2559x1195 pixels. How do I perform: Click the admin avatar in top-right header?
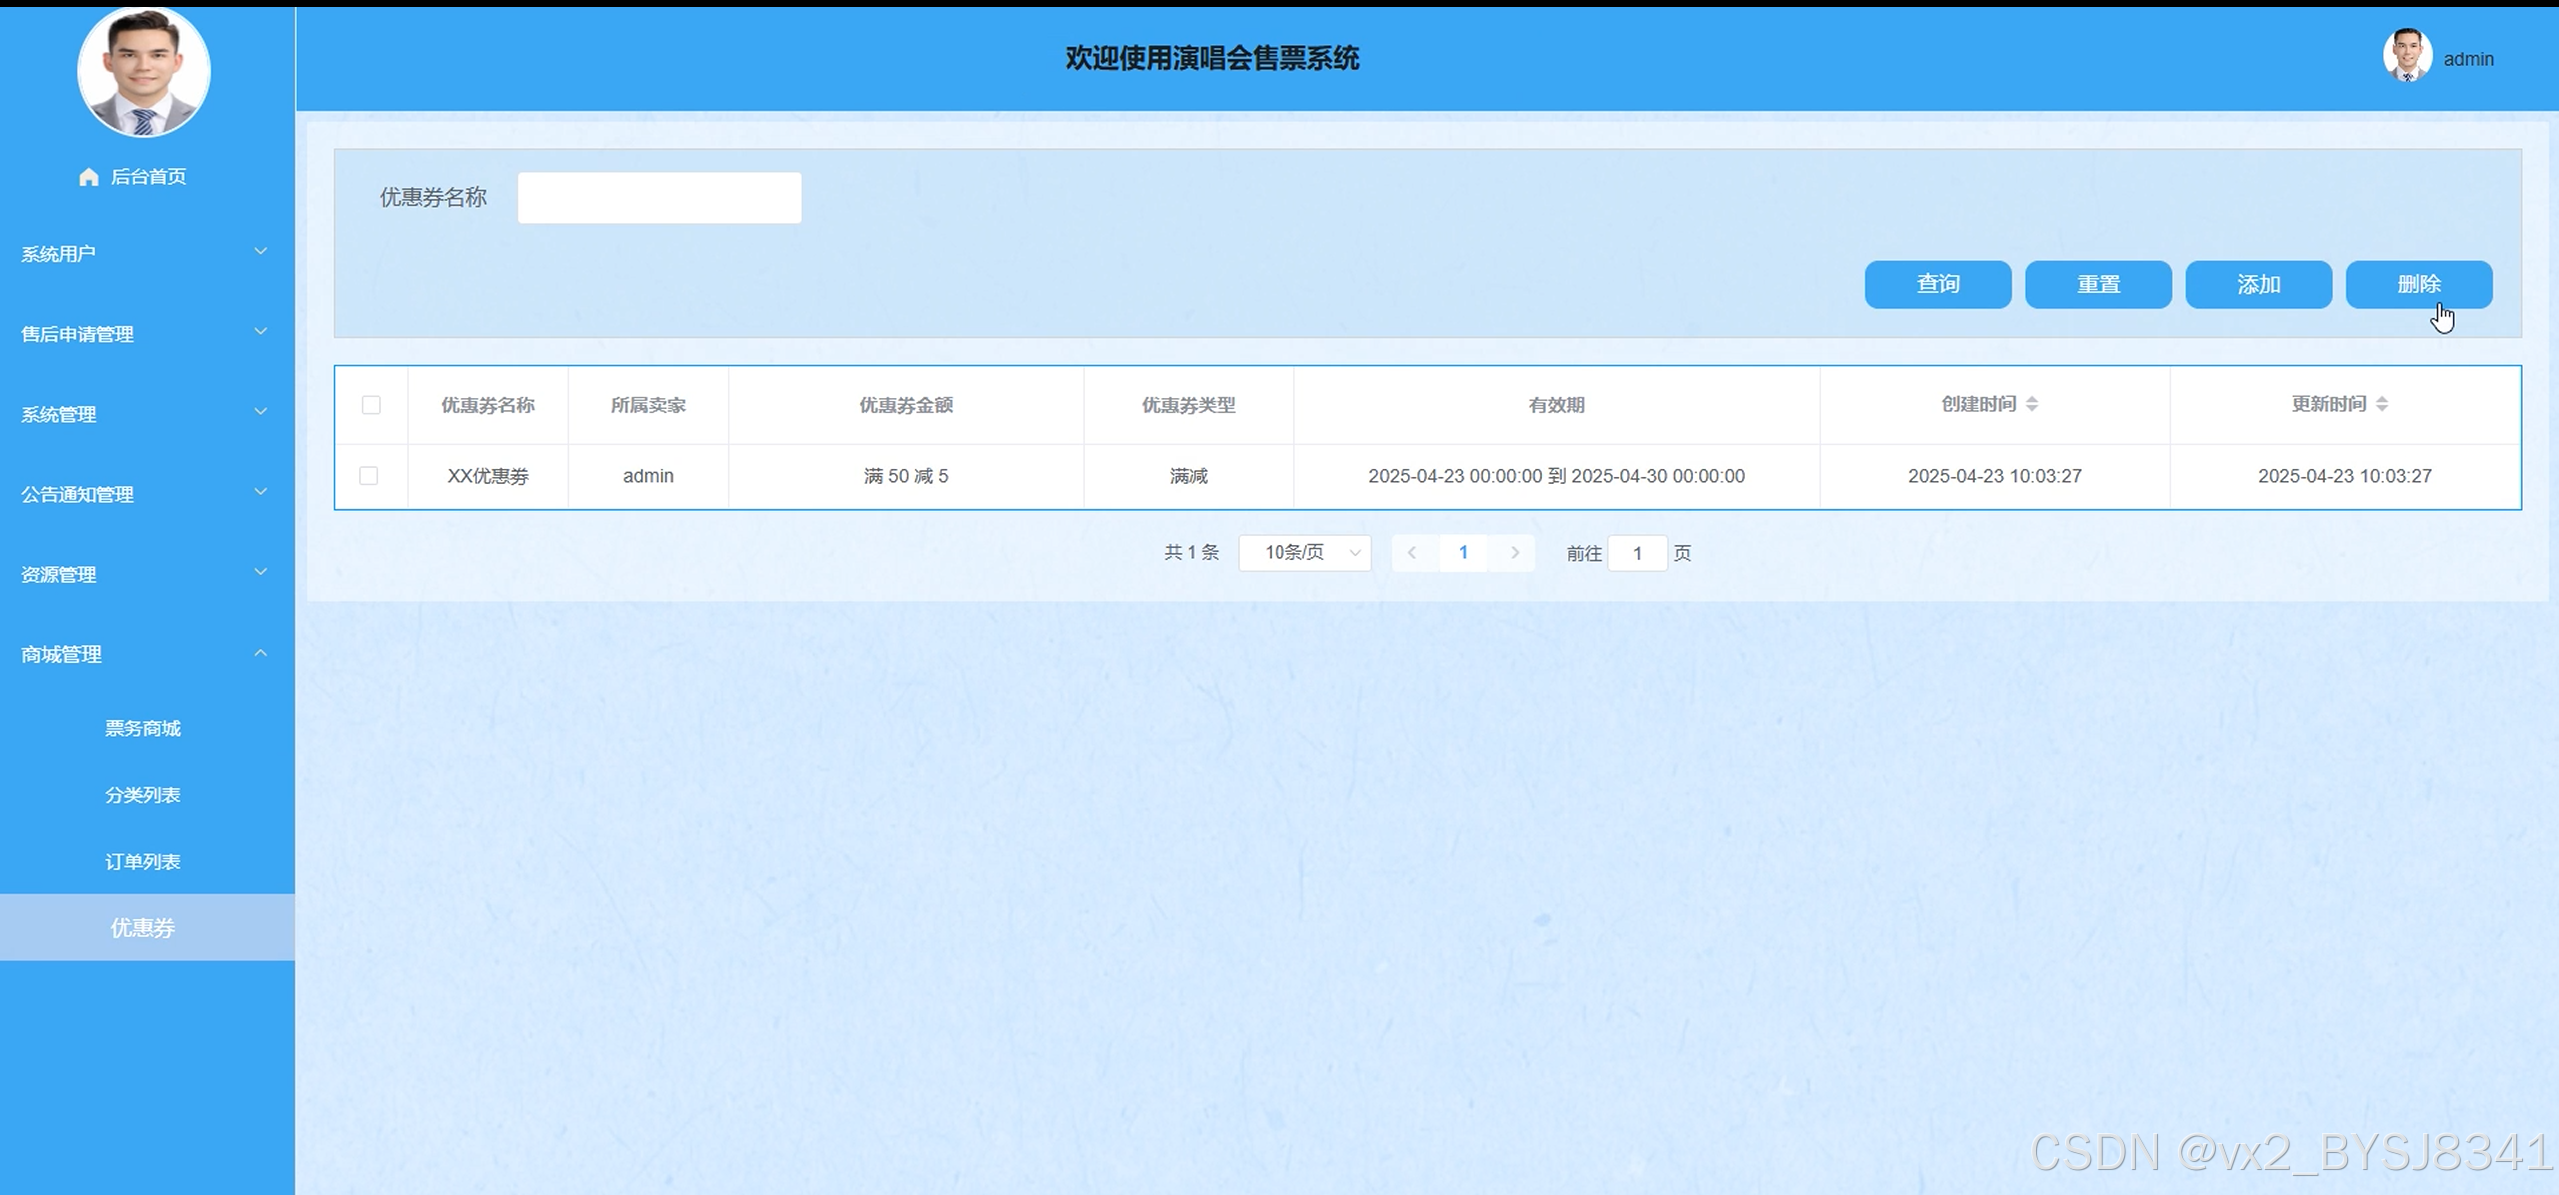pyautogui.click(x=2406, y=57)
